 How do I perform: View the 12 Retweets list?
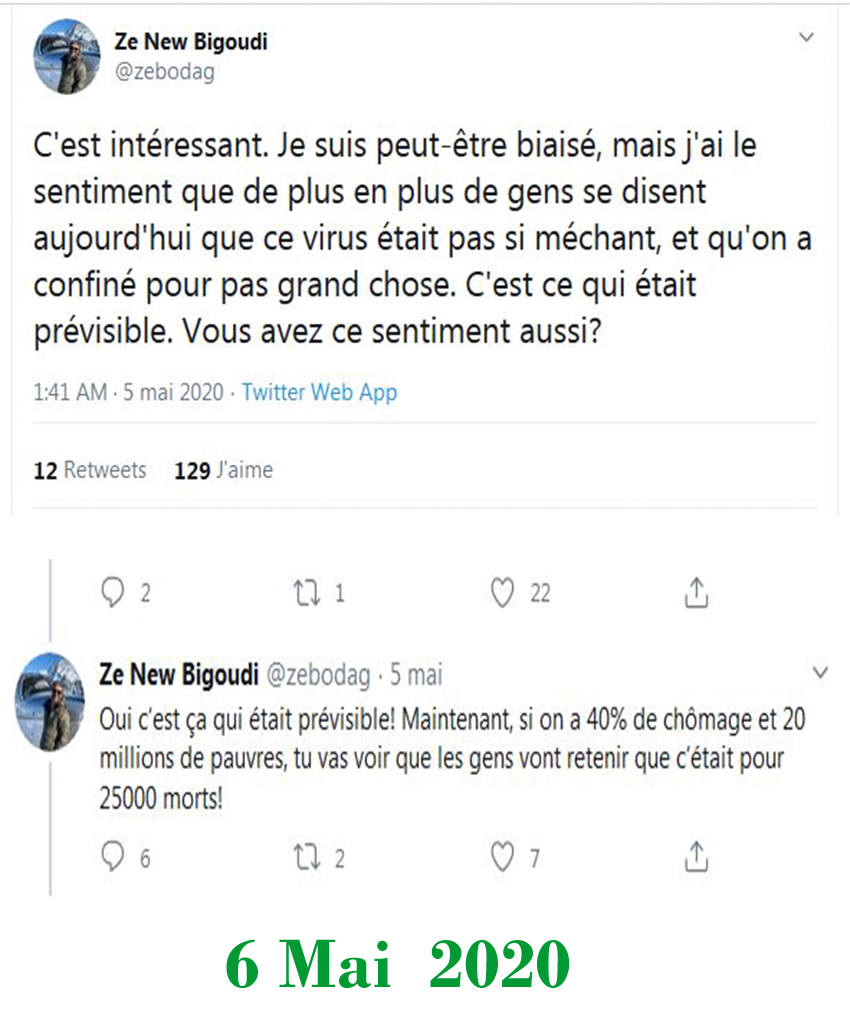pos(89,470)
